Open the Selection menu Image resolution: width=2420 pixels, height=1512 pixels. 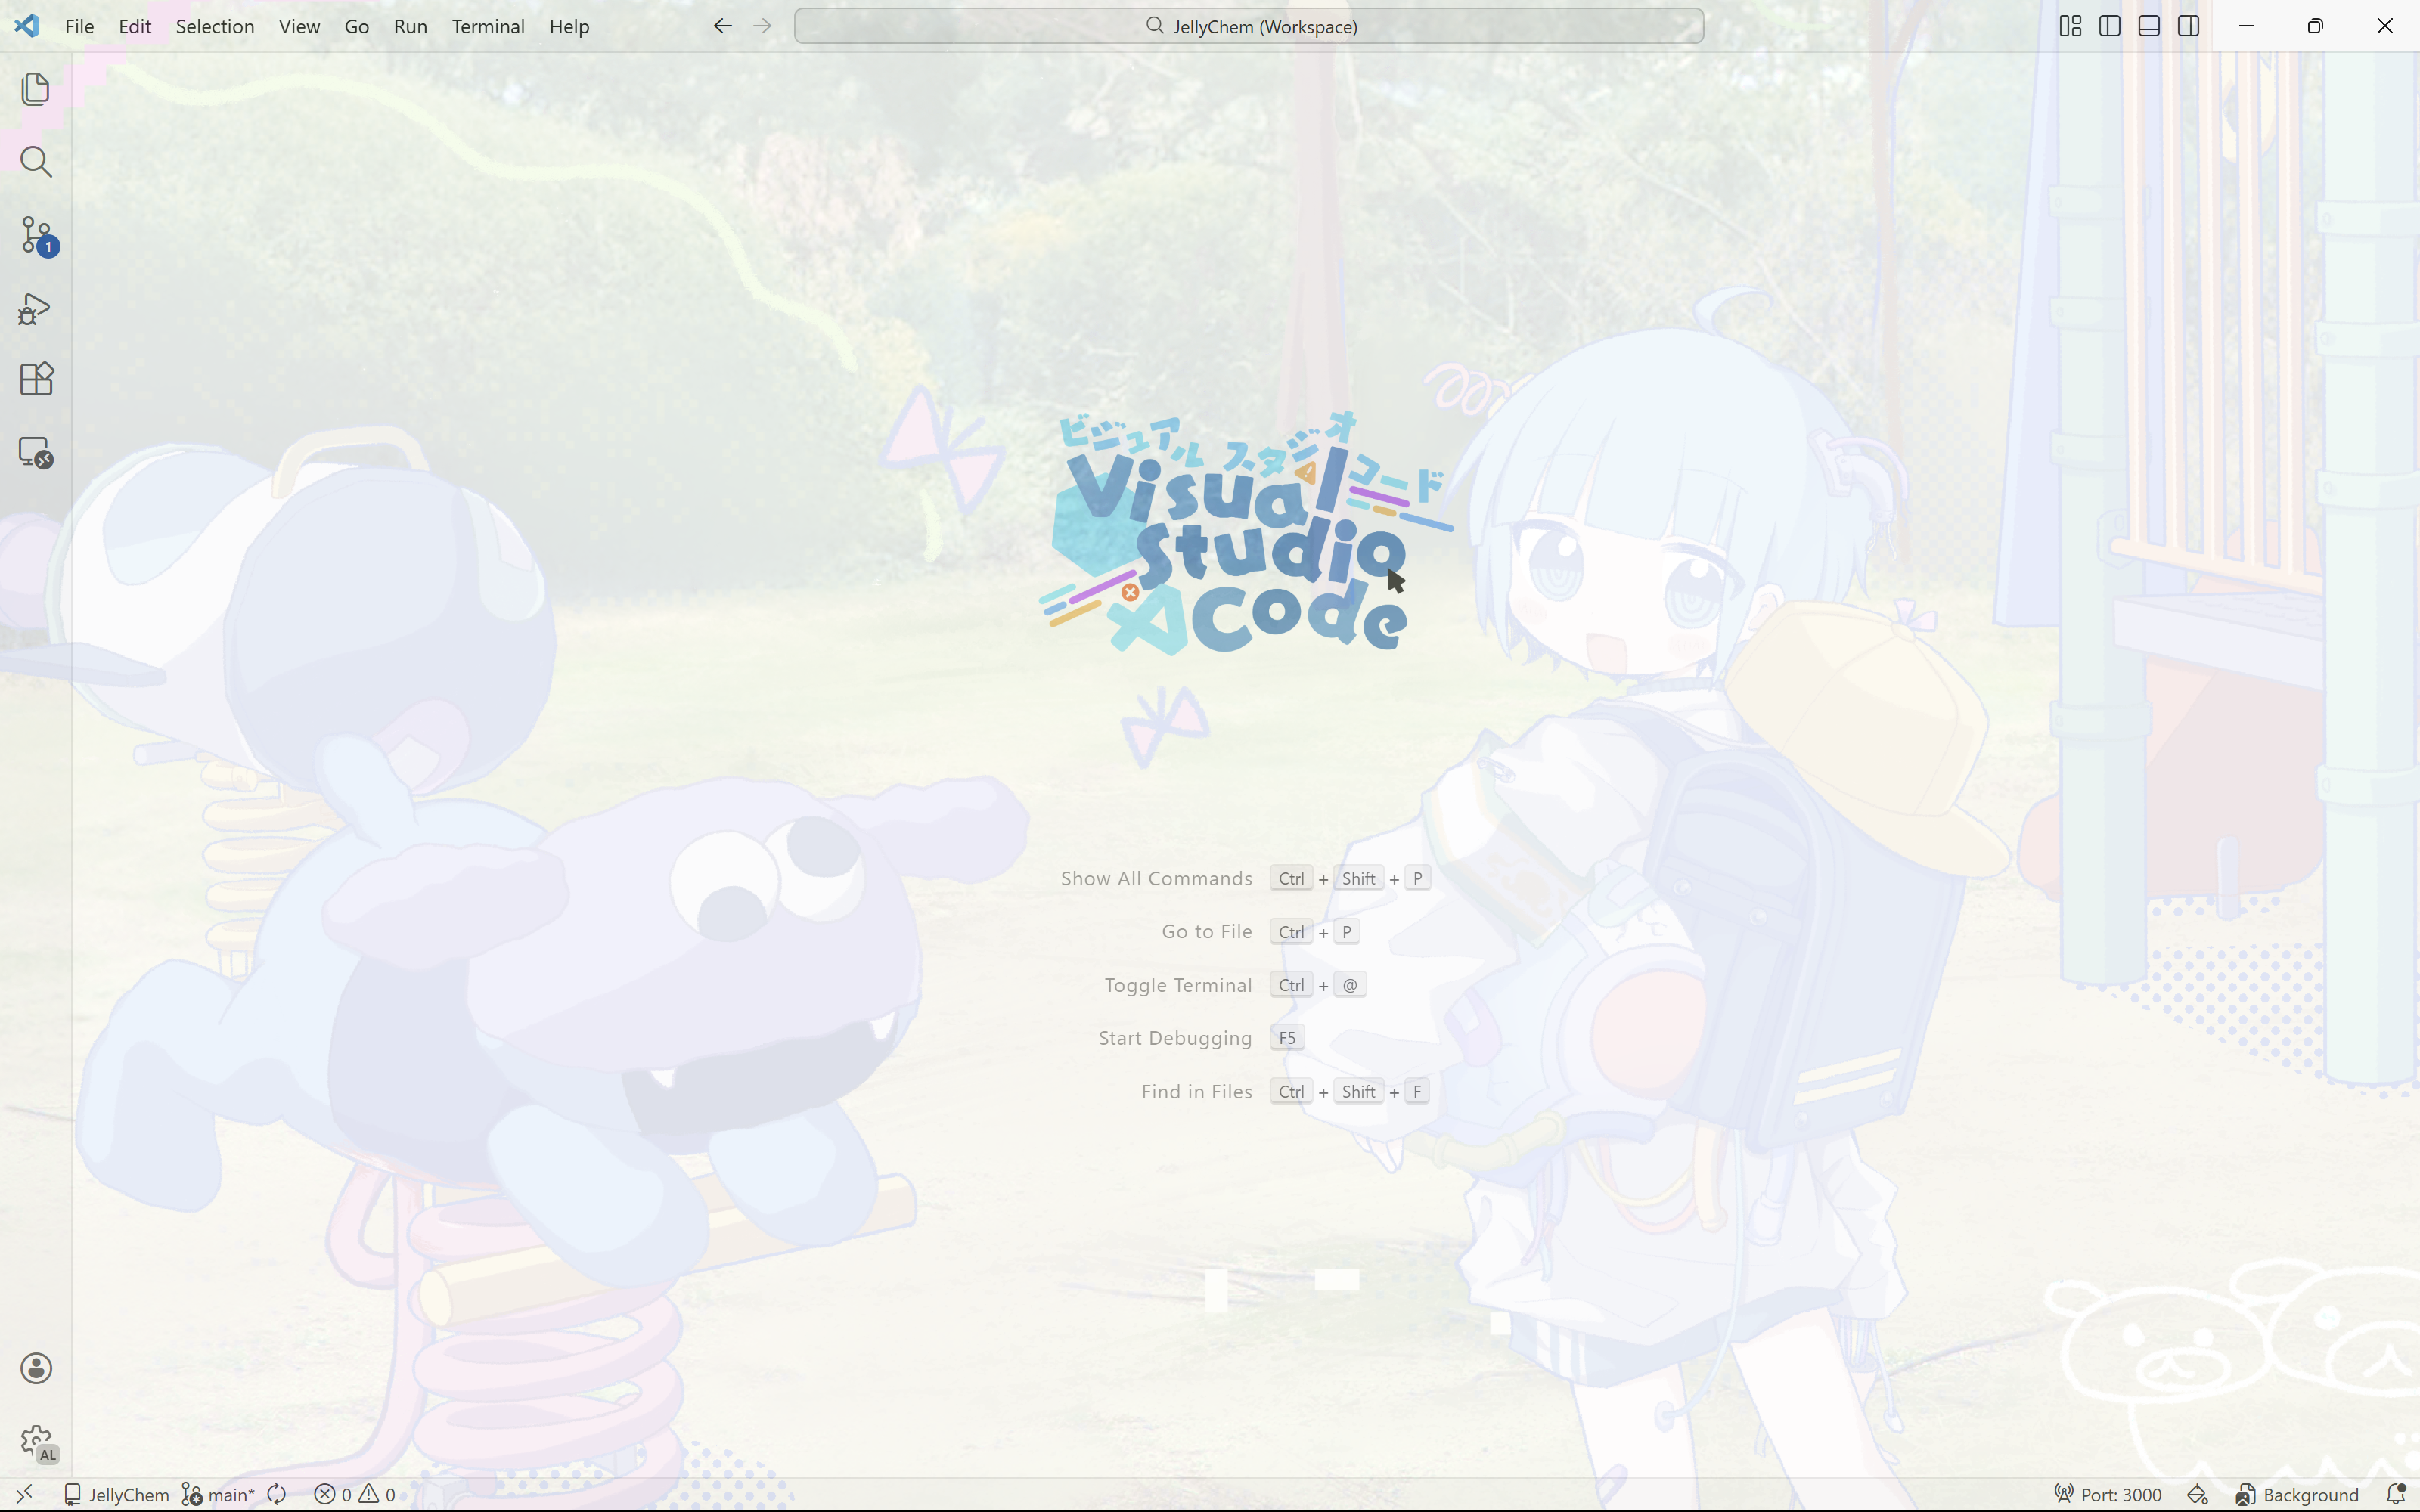(214, 27)
